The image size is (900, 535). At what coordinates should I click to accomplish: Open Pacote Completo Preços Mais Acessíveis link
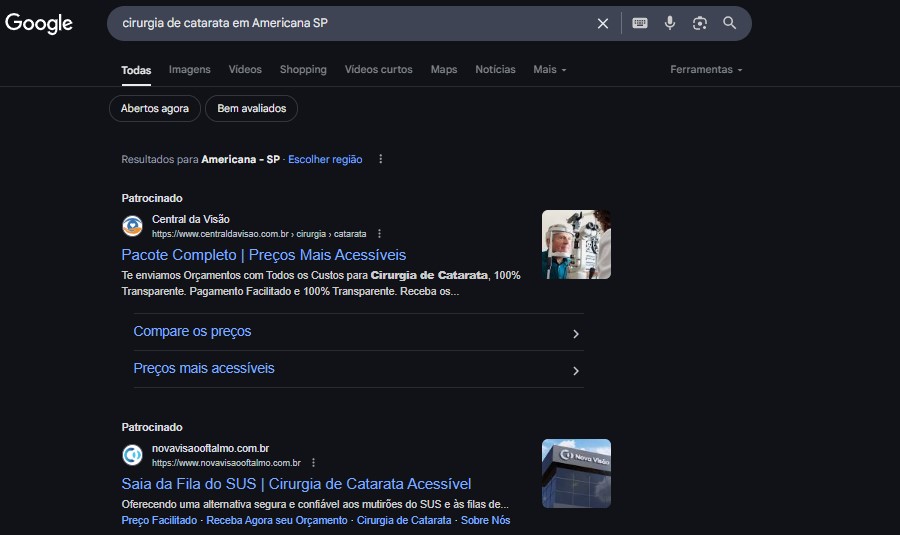pyautogui.click(x=264, y=255)
